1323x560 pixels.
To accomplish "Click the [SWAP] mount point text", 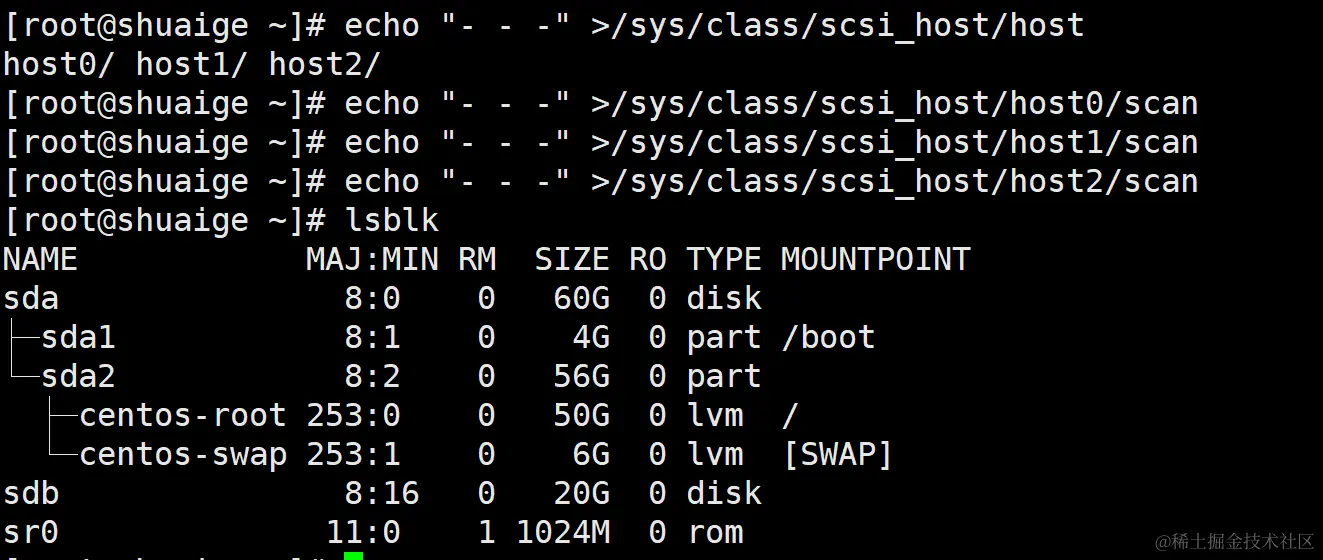I will [x=836, y=454].
